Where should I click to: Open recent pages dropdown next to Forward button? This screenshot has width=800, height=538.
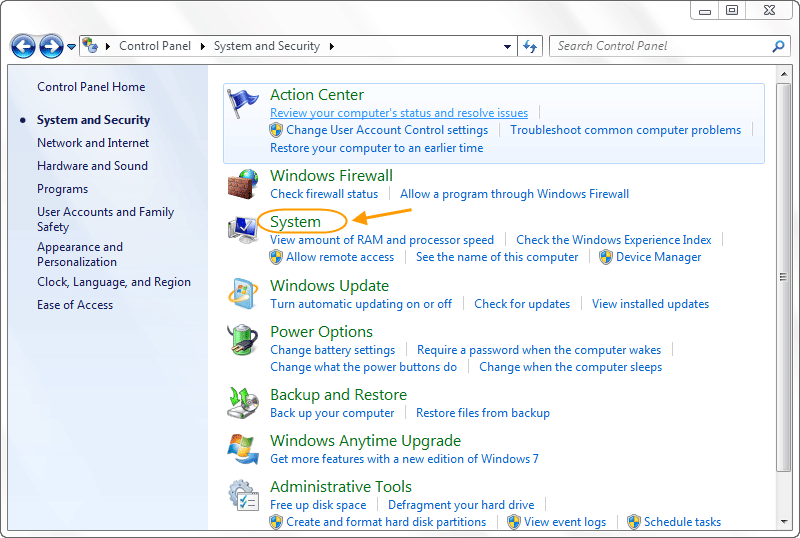coord(71,47)
